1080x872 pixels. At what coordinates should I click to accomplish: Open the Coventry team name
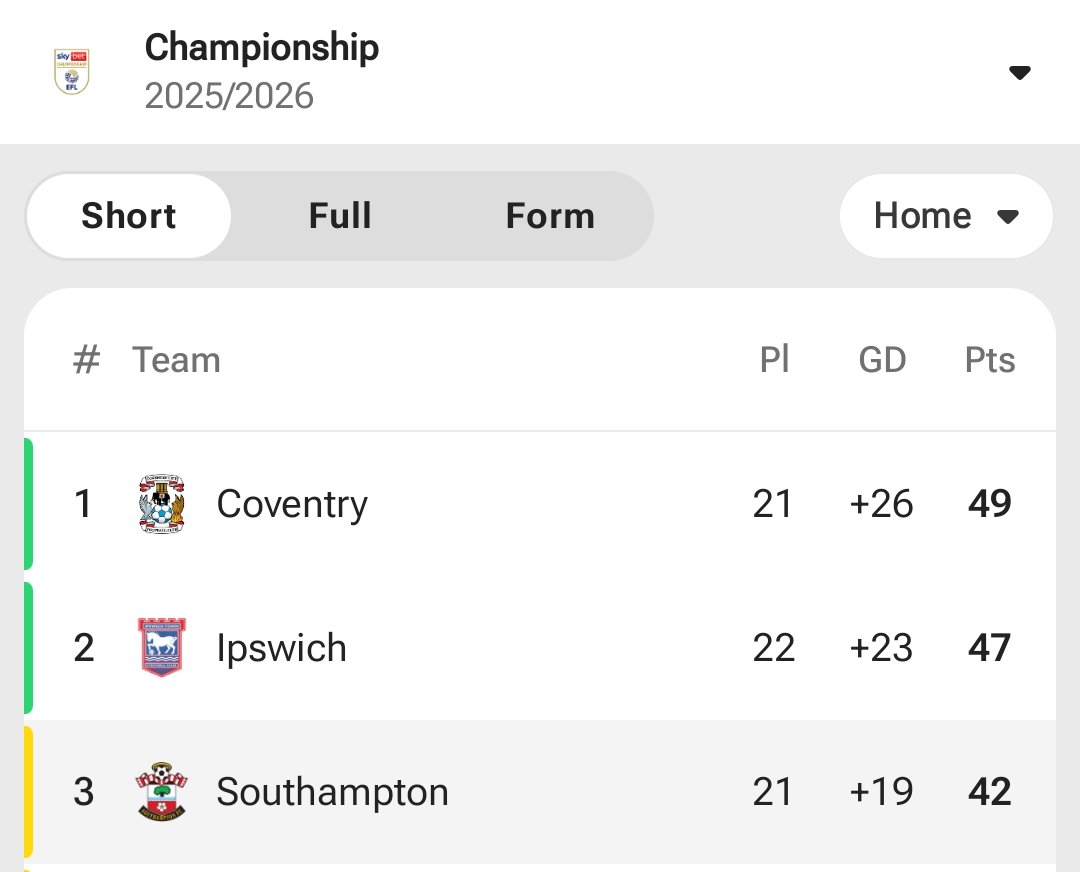pos(292,504)
